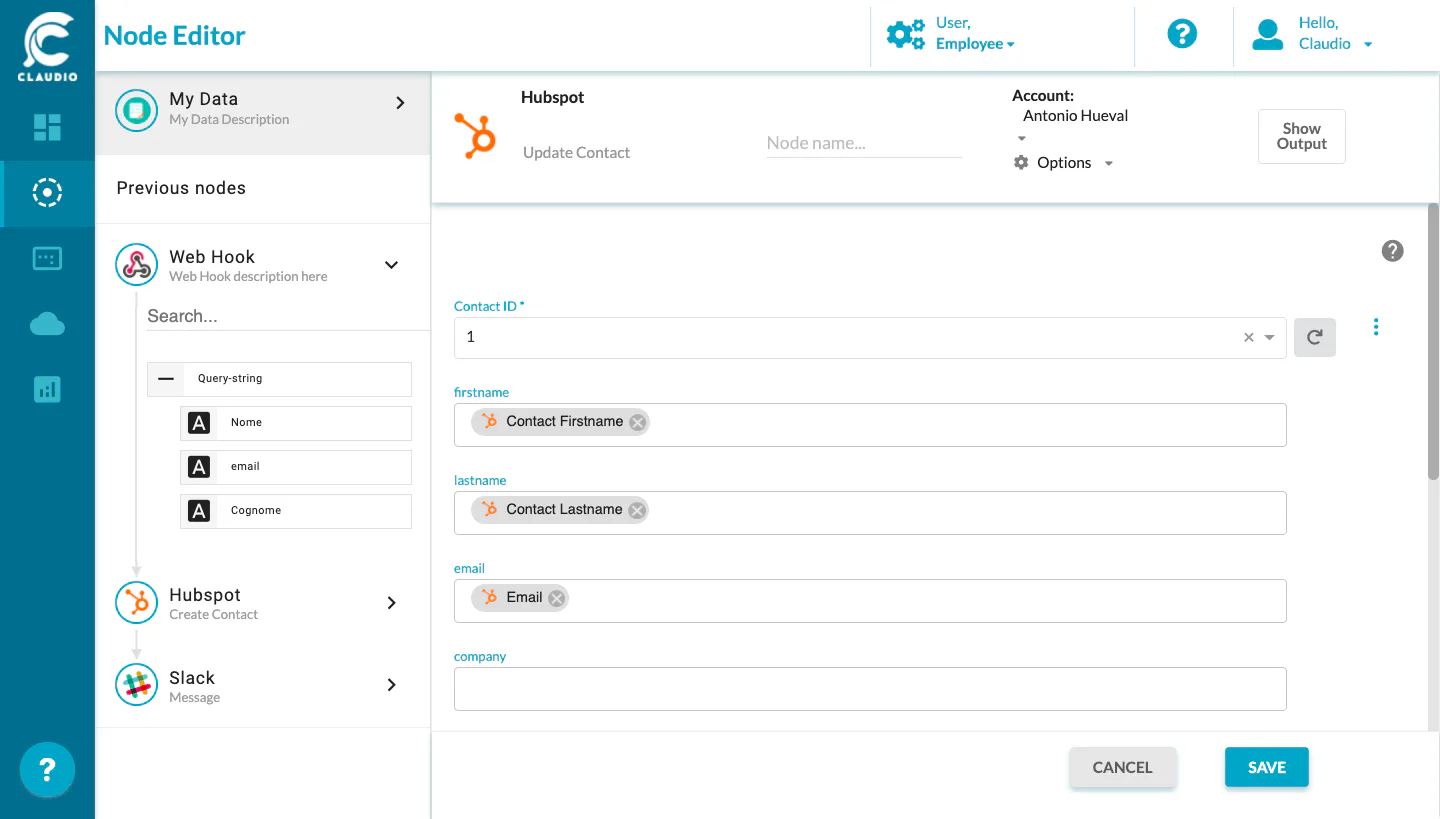Click the gears icon beside User Employee
This screenshot has width=1440, height=819.
pos(906,34)
